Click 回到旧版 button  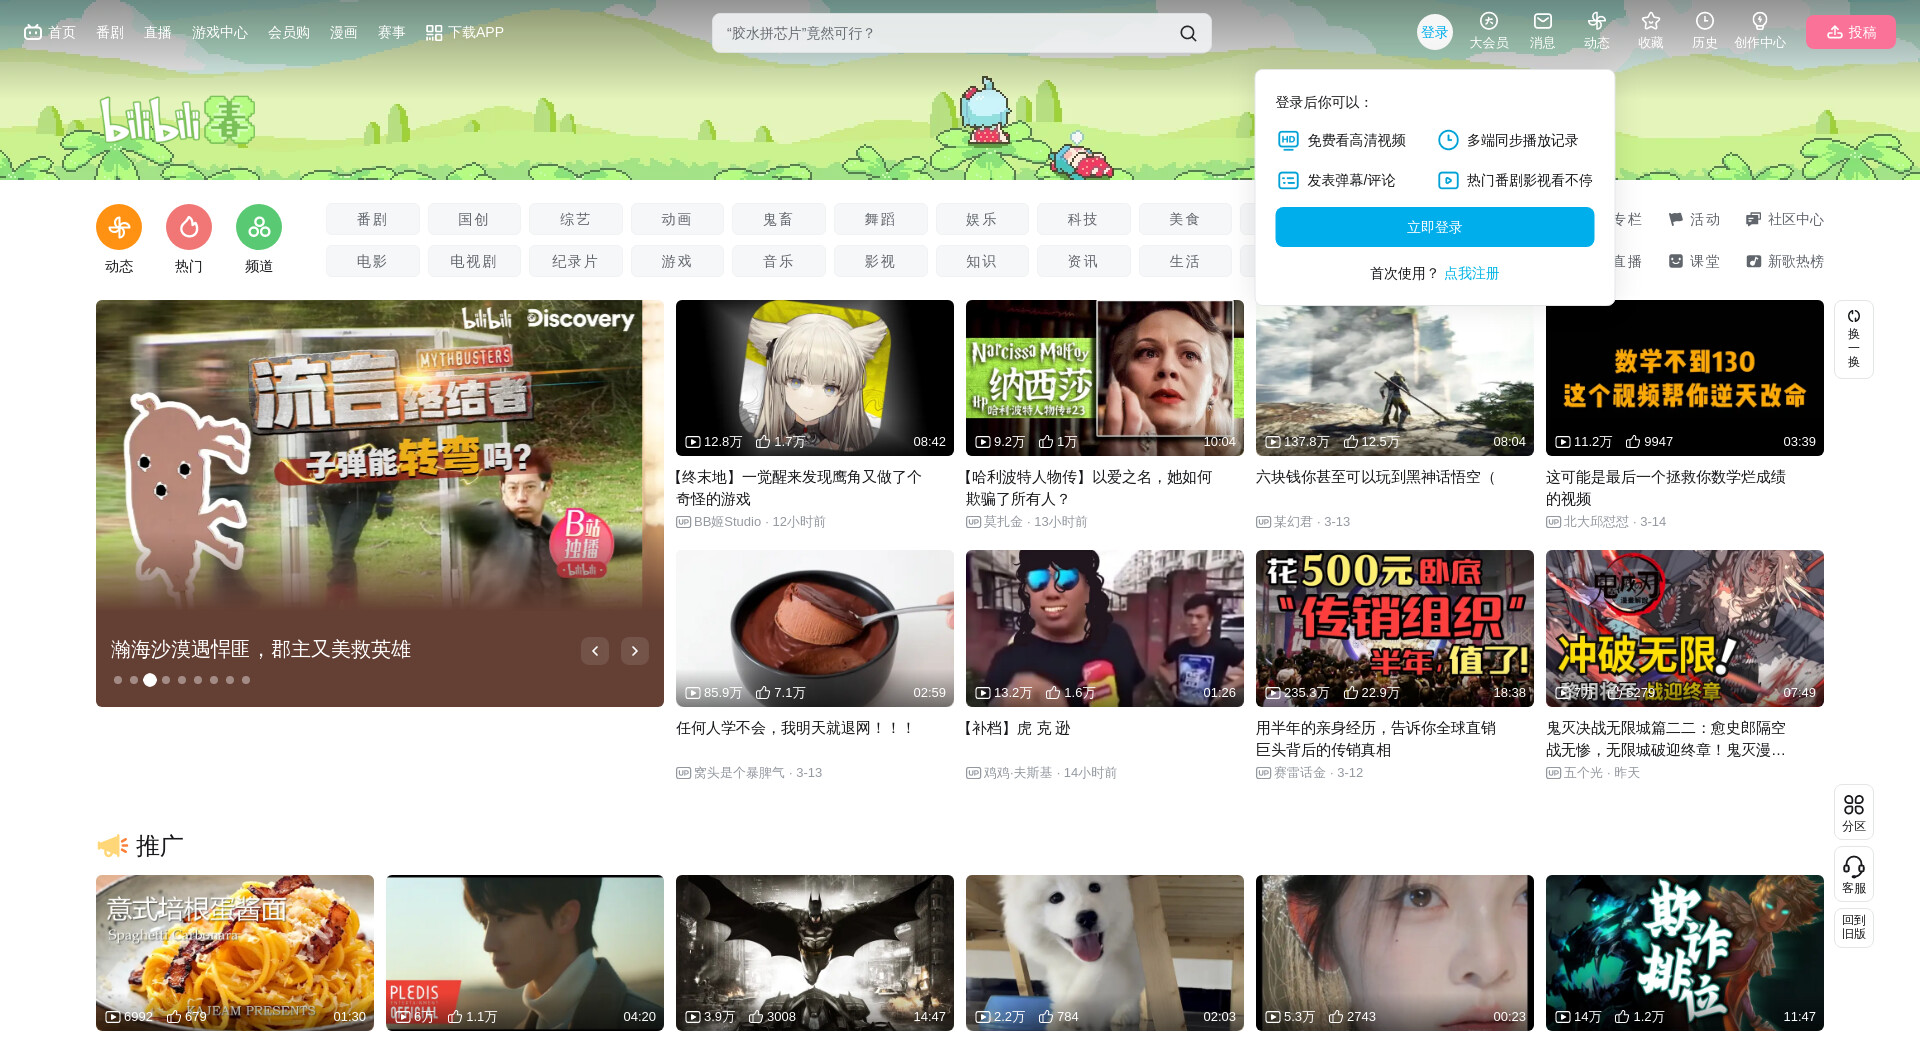tap(1854, 927)
